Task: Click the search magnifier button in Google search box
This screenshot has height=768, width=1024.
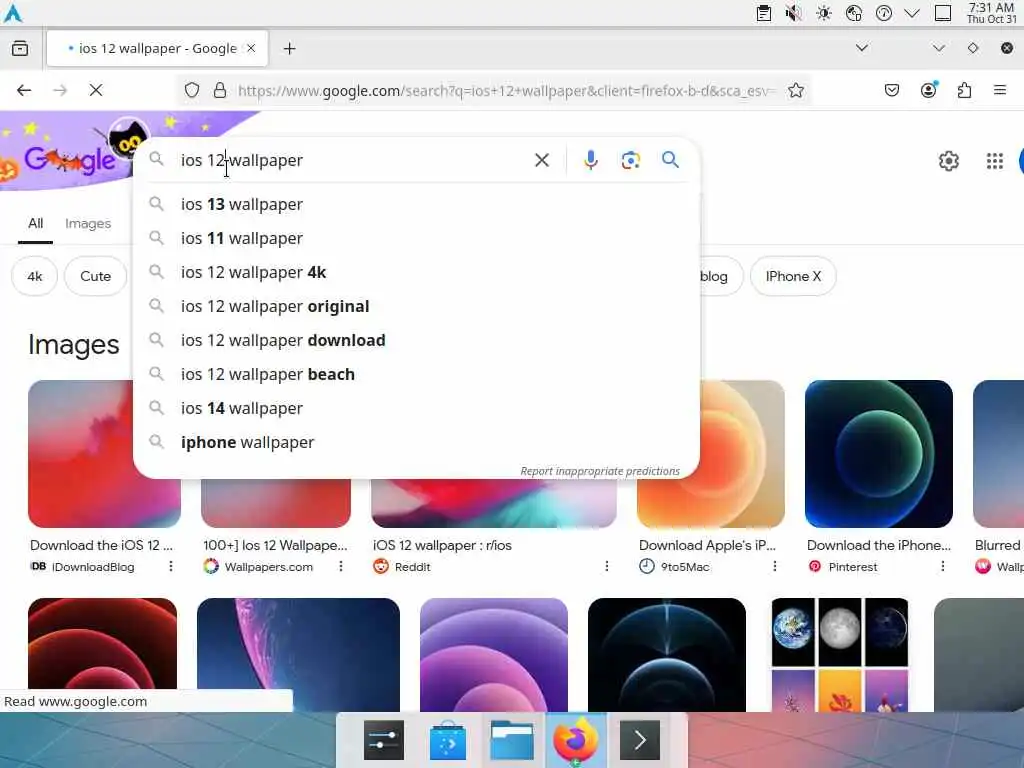Action: pyautogui.click(x=670, y=160)
